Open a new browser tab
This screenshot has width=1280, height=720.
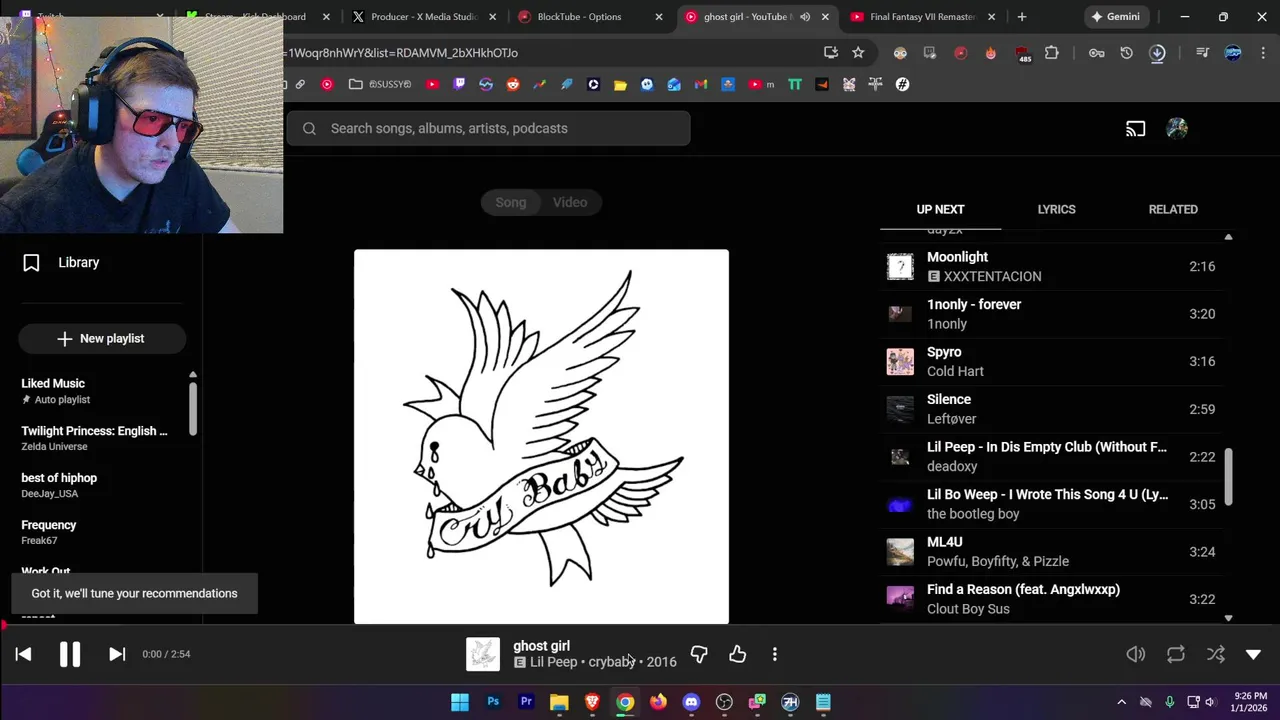(1021, 17)
